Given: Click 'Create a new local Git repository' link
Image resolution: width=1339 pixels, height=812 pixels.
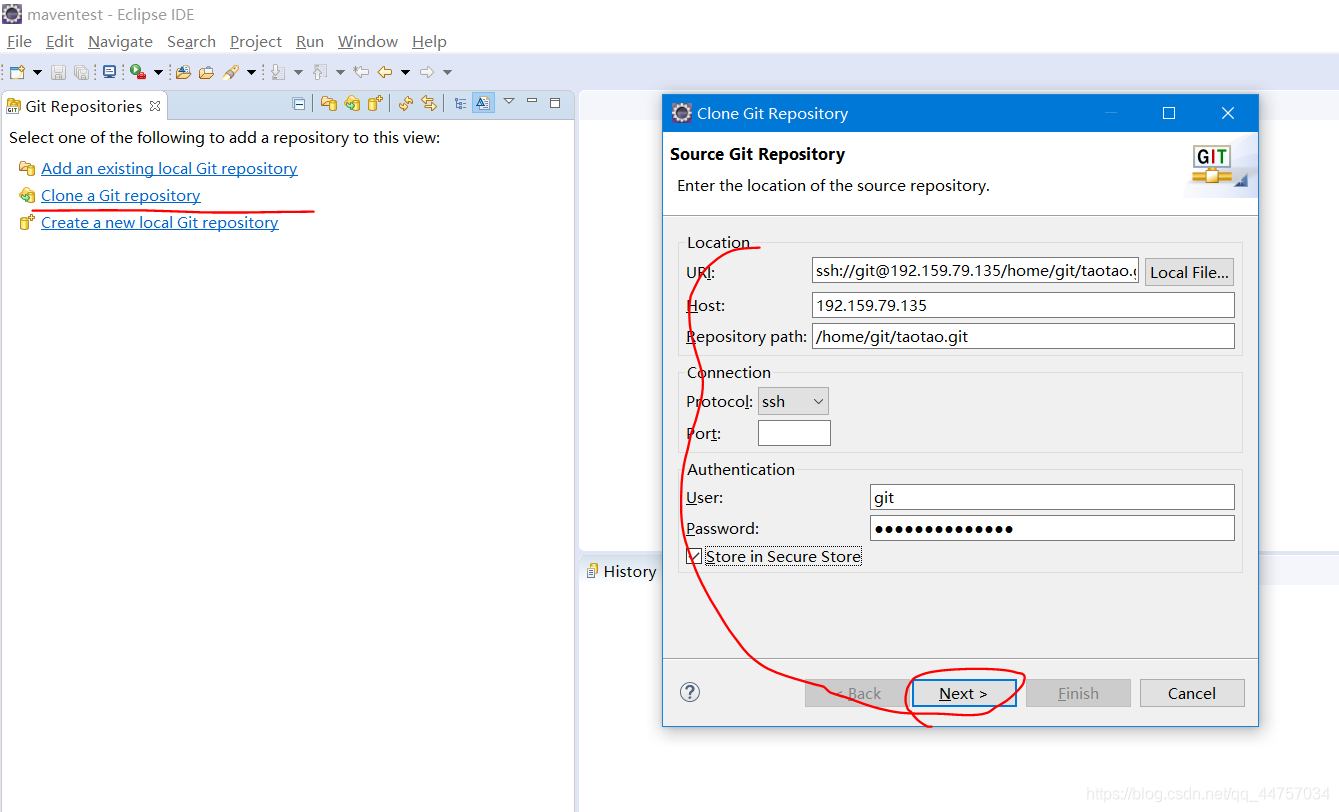Looking at the screenshot, I should [160, 222].
